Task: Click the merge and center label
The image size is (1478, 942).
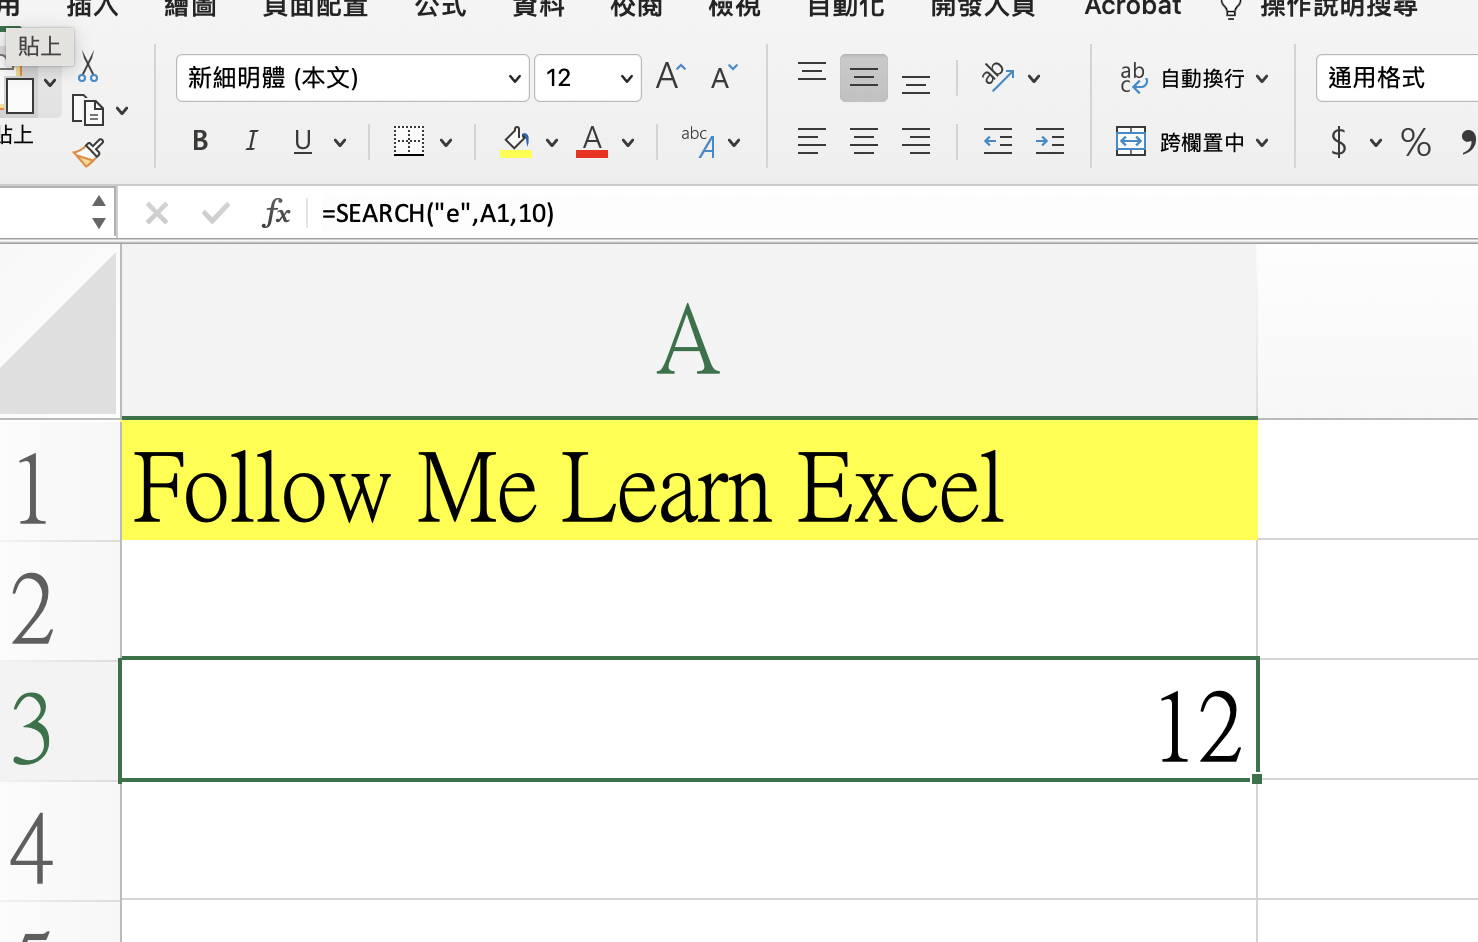Action: point(1202,142)
